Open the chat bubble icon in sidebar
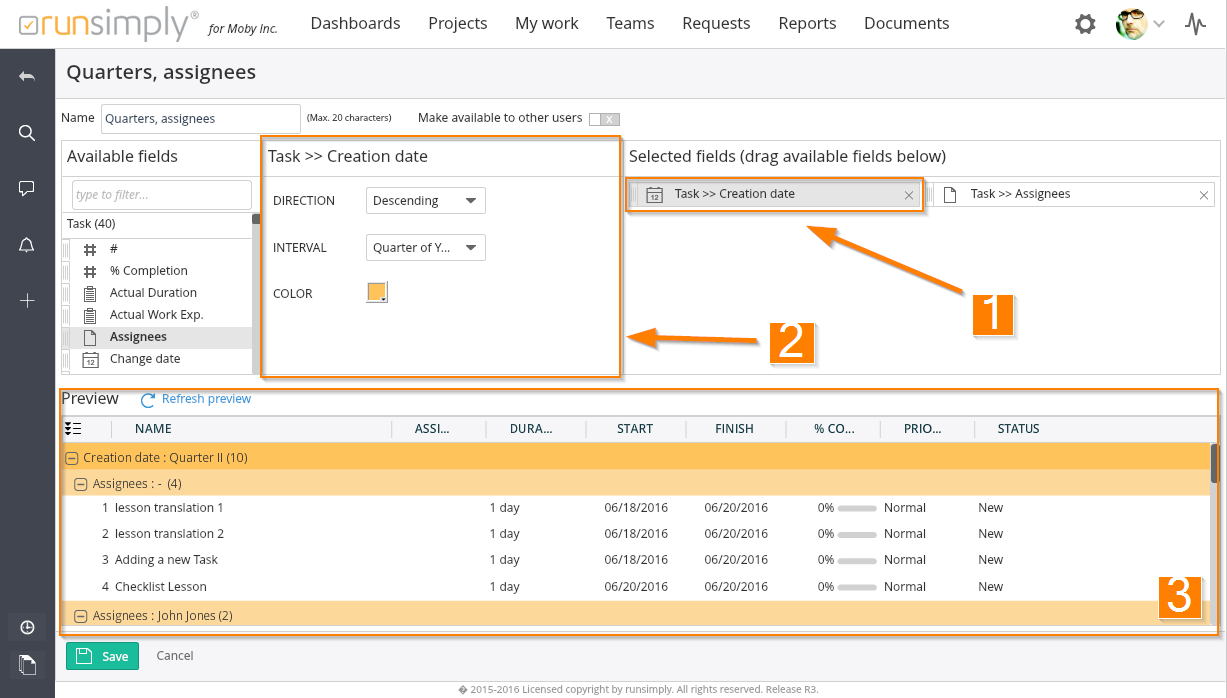 pos(27,188)
